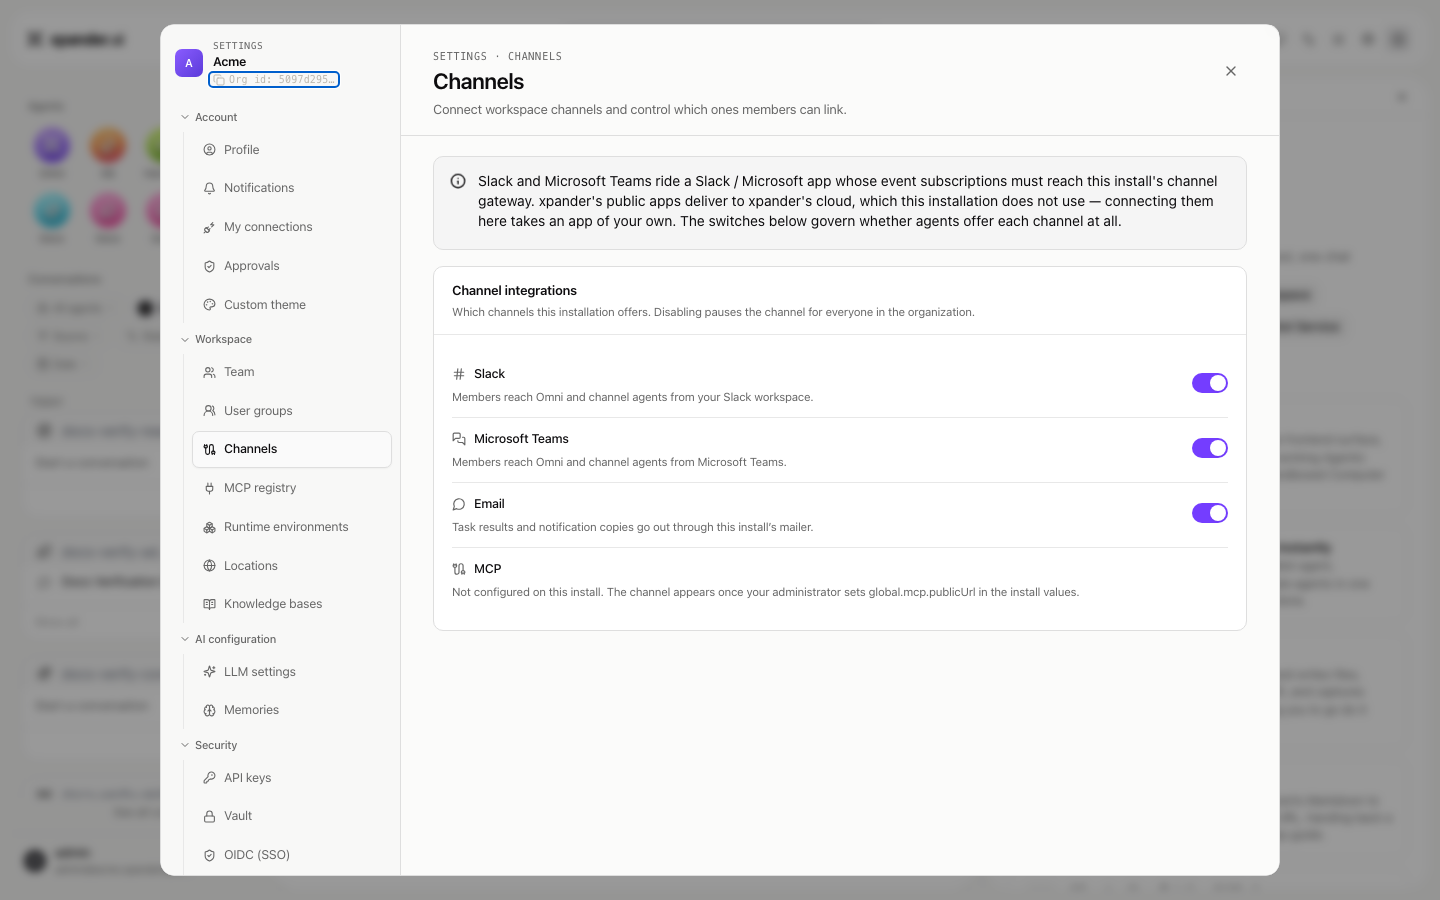
Task: Click the Channels page title
Action: coord(478,82)
